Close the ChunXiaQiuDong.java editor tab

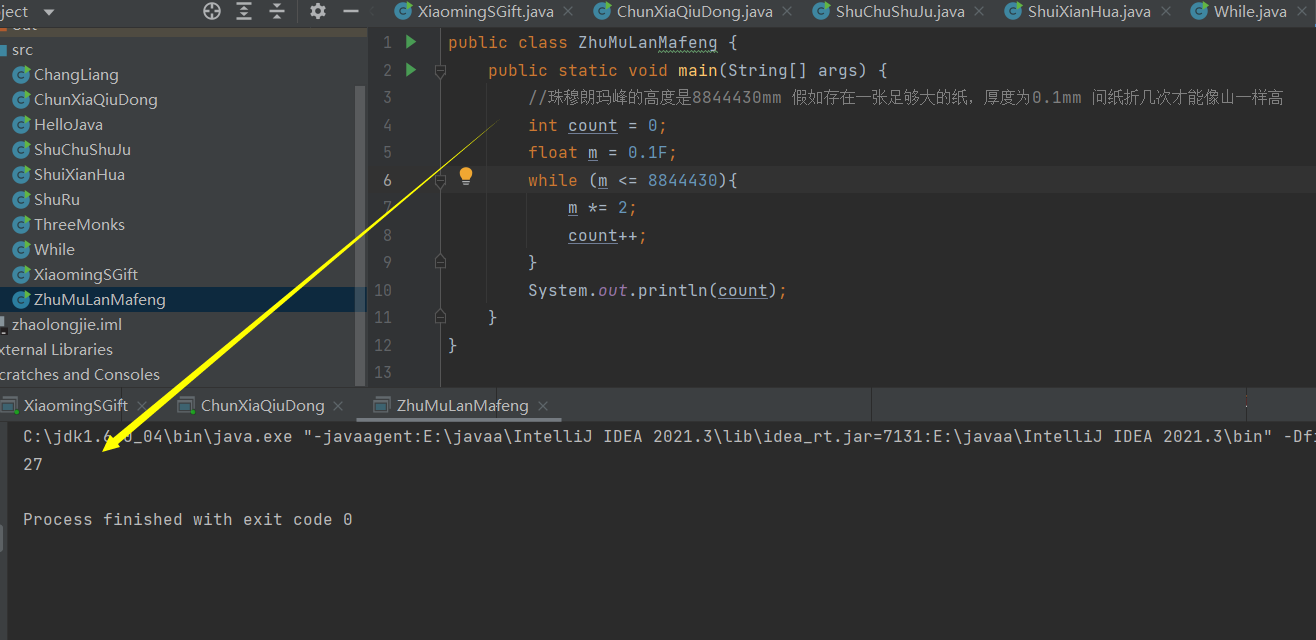(x=787, y=12)
